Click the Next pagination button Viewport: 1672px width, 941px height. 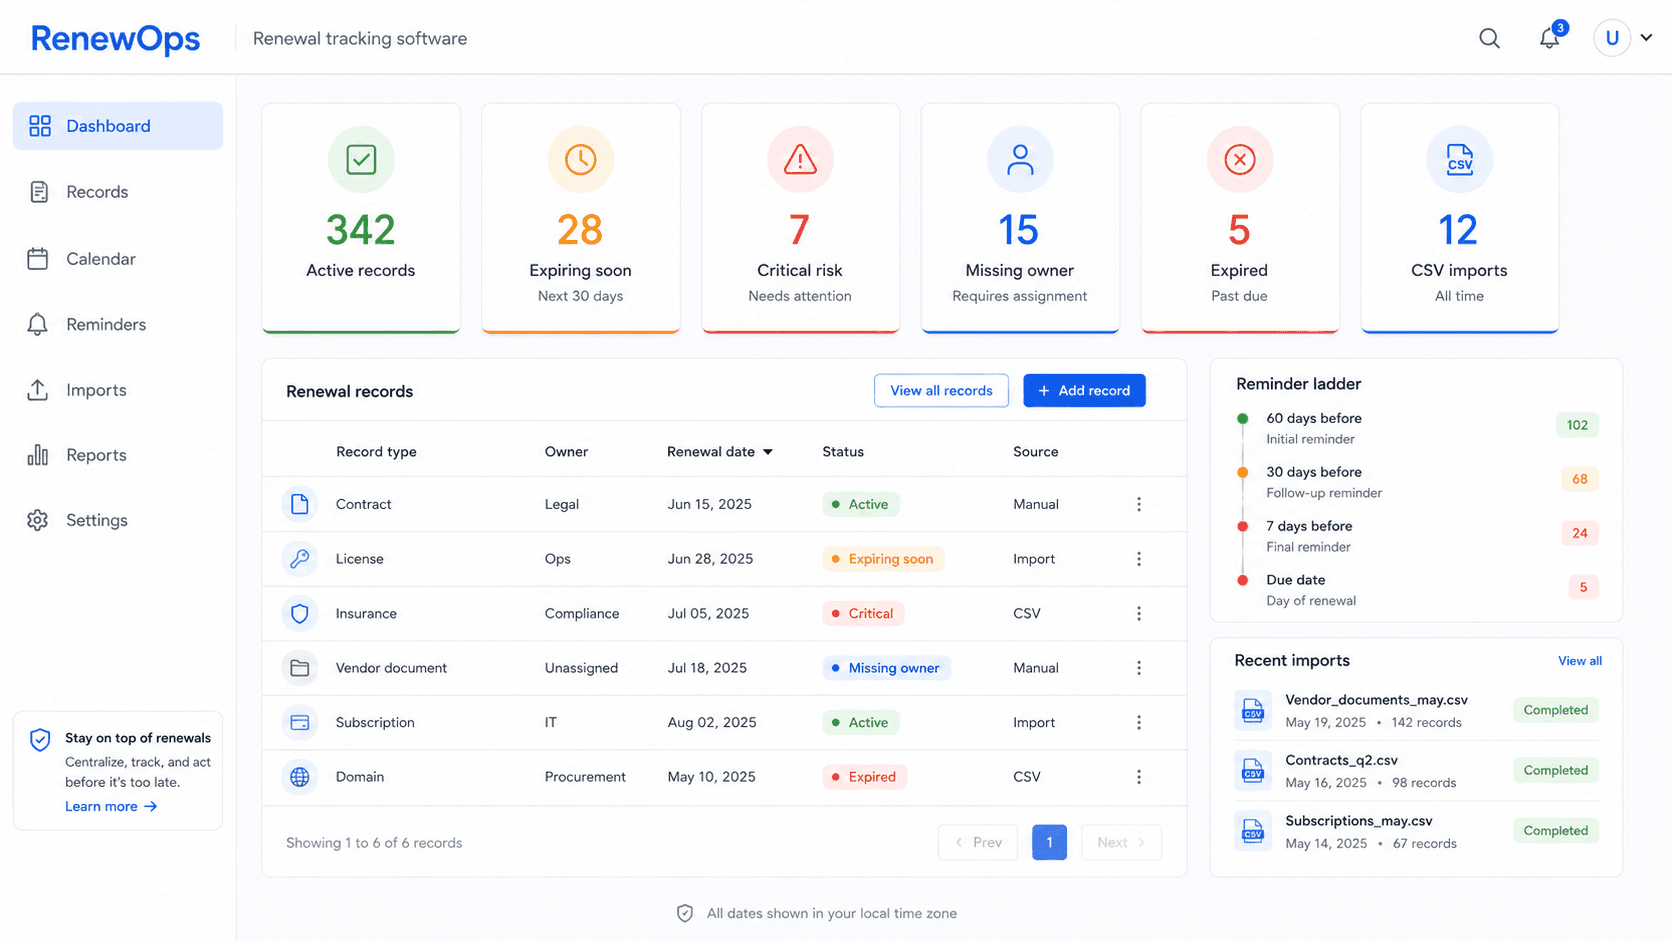click(x=1121, y=842)
